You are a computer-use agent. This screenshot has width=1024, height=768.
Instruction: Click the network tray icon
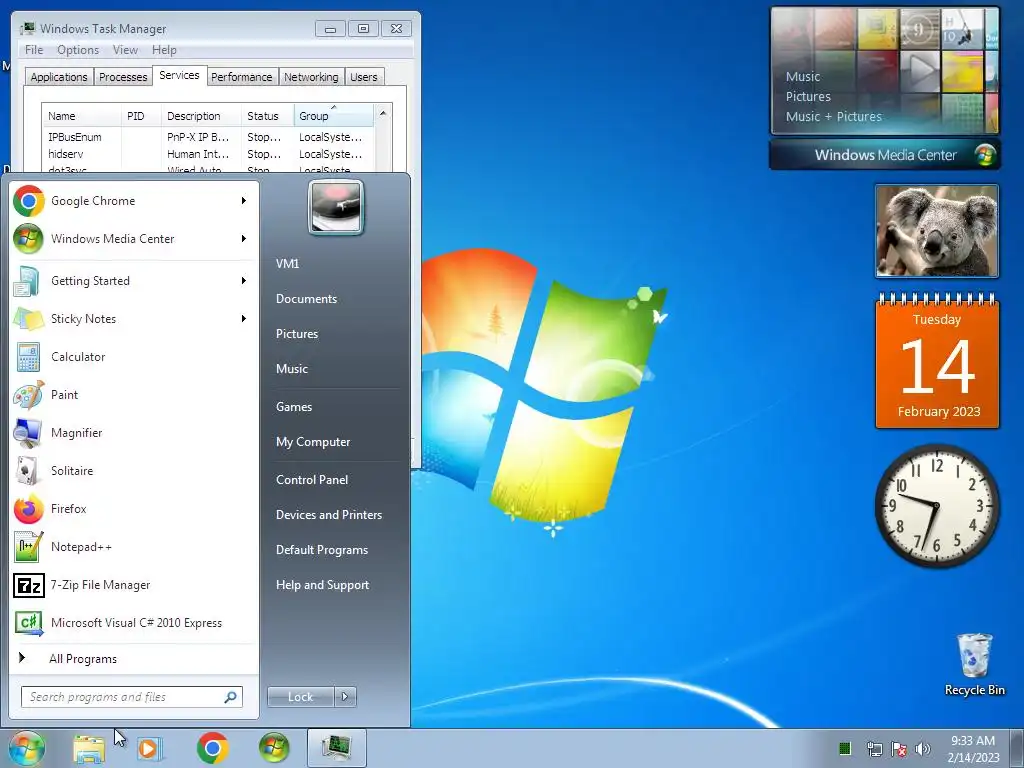874,749
